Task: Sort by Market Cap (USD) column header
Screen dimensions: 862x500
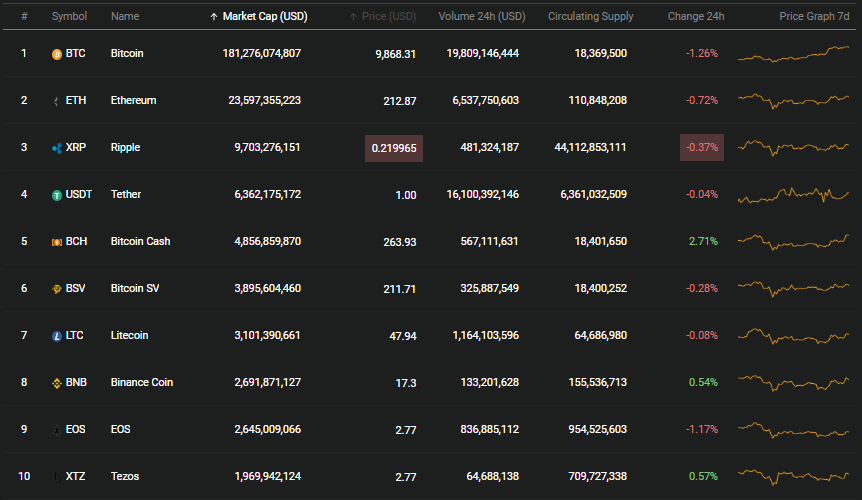Action: (x=259, y=16)
